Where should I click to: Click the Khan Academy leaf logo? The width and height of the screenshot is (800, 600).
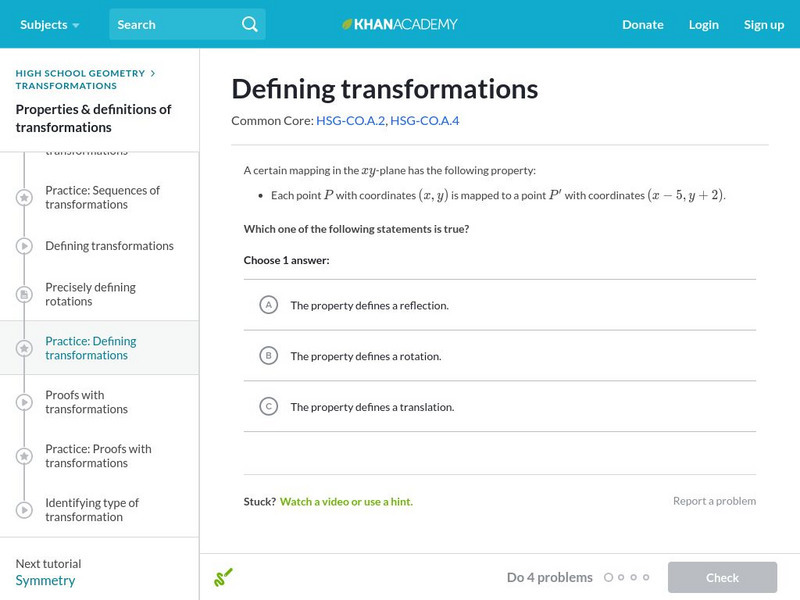[348, 23]
